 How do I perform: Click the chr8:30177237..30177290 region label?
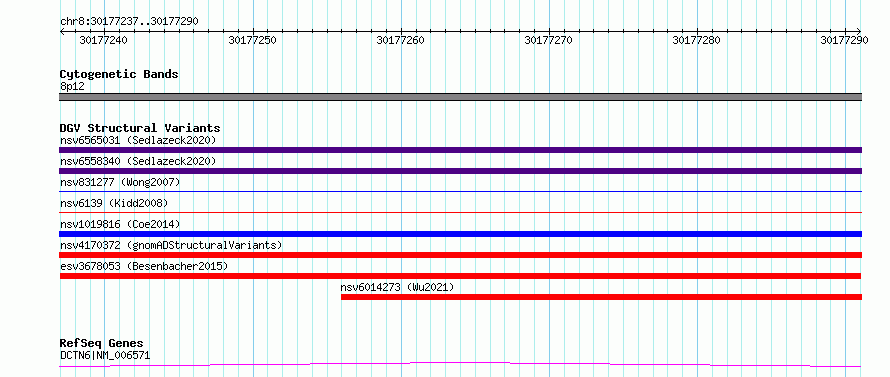coord(129,21)
